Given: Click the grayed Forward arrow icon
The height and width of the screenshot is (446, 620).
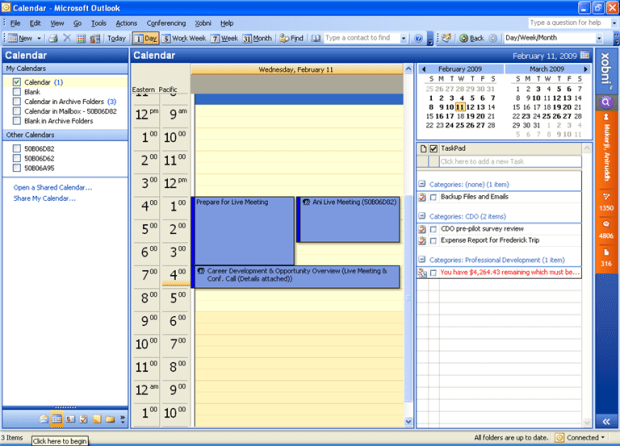Looking at the screenshot, I should click(493, 38).
